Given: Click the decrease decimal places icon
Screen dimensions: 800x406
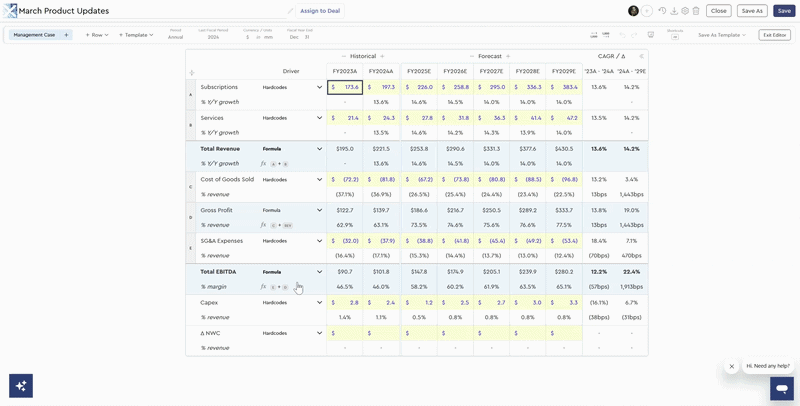Looking at the screenshot, I should pyautogui.click(x=593, y=35).
